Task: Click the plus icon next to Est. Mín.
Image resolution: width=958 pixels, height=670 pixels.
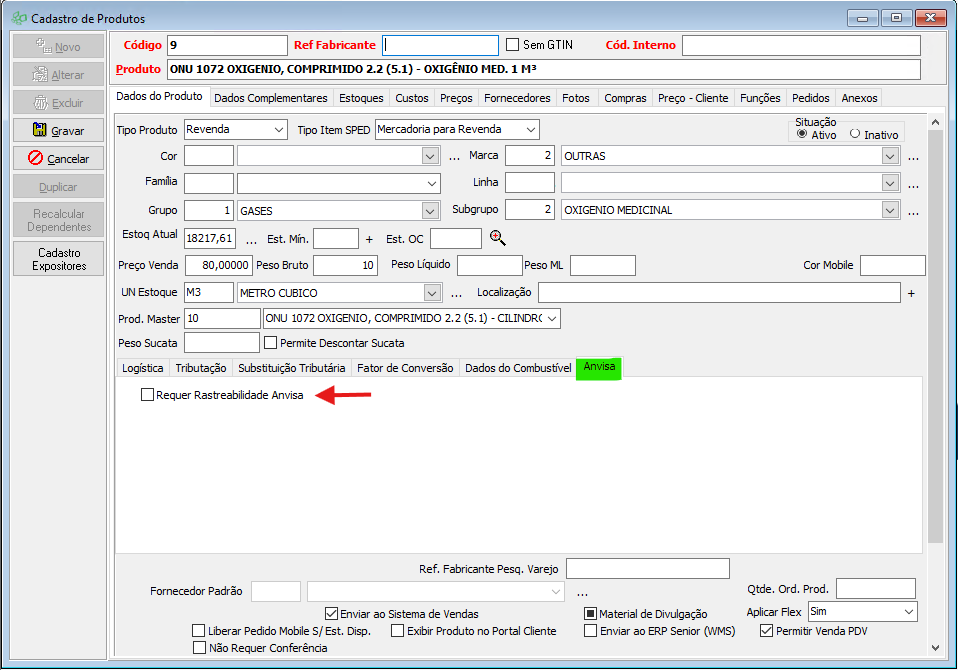Action: 369,239
